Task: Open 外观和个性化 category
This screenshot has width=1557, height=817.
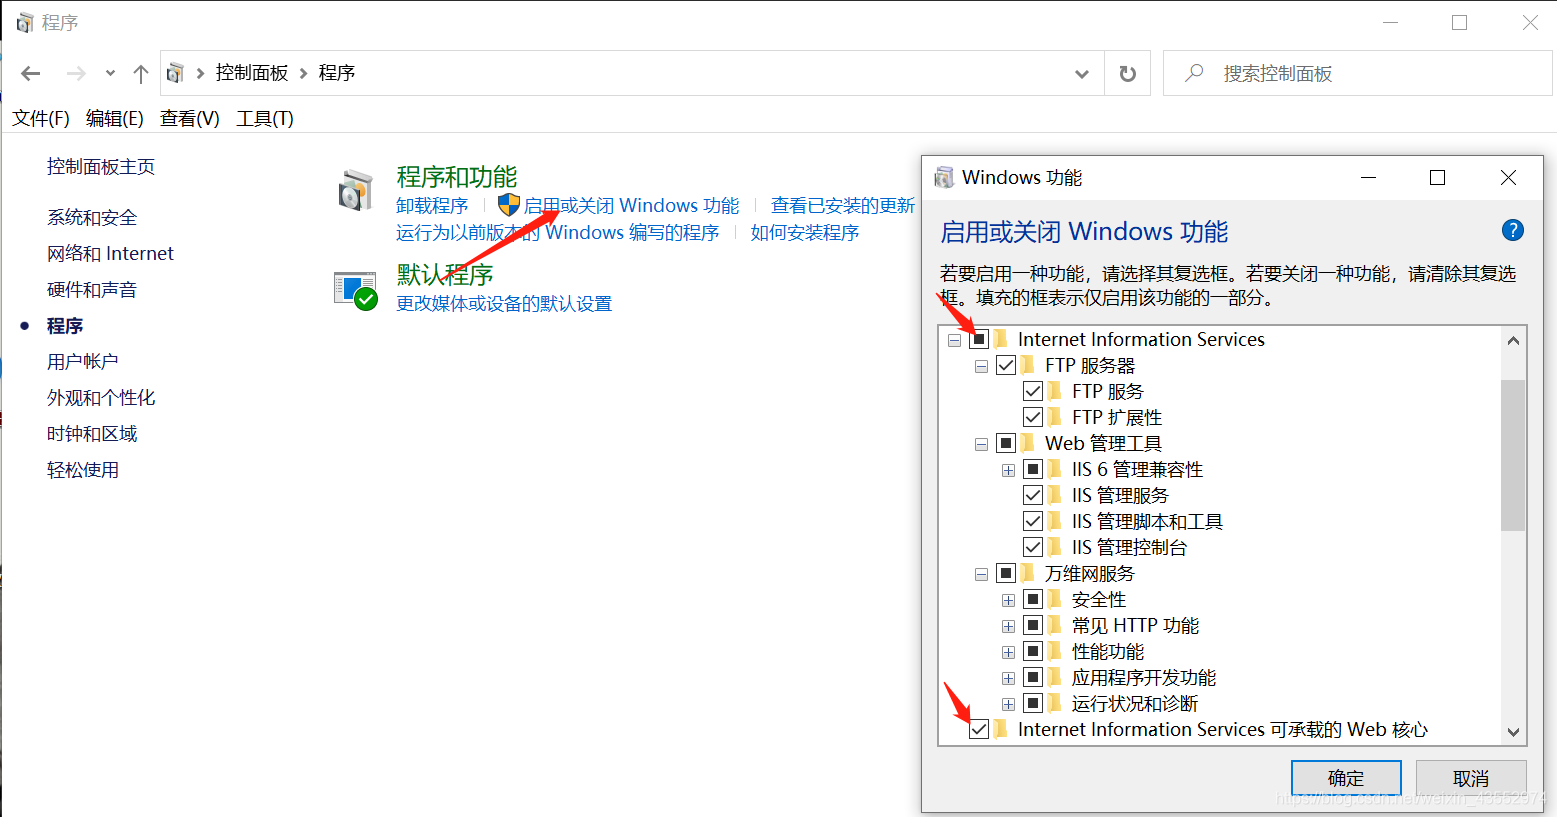Action: coord(101,397)
